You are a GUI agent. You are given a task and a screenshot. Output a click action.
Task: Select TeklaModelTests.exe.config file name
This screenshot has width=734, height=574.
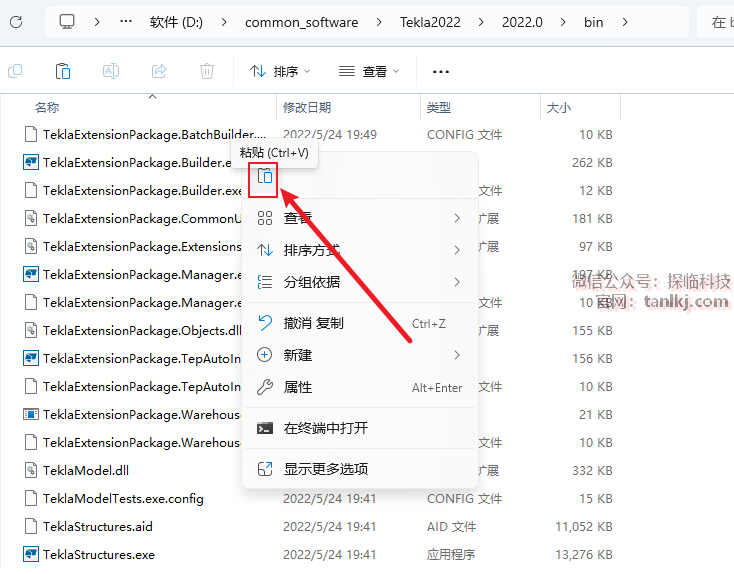click(123, 499)
